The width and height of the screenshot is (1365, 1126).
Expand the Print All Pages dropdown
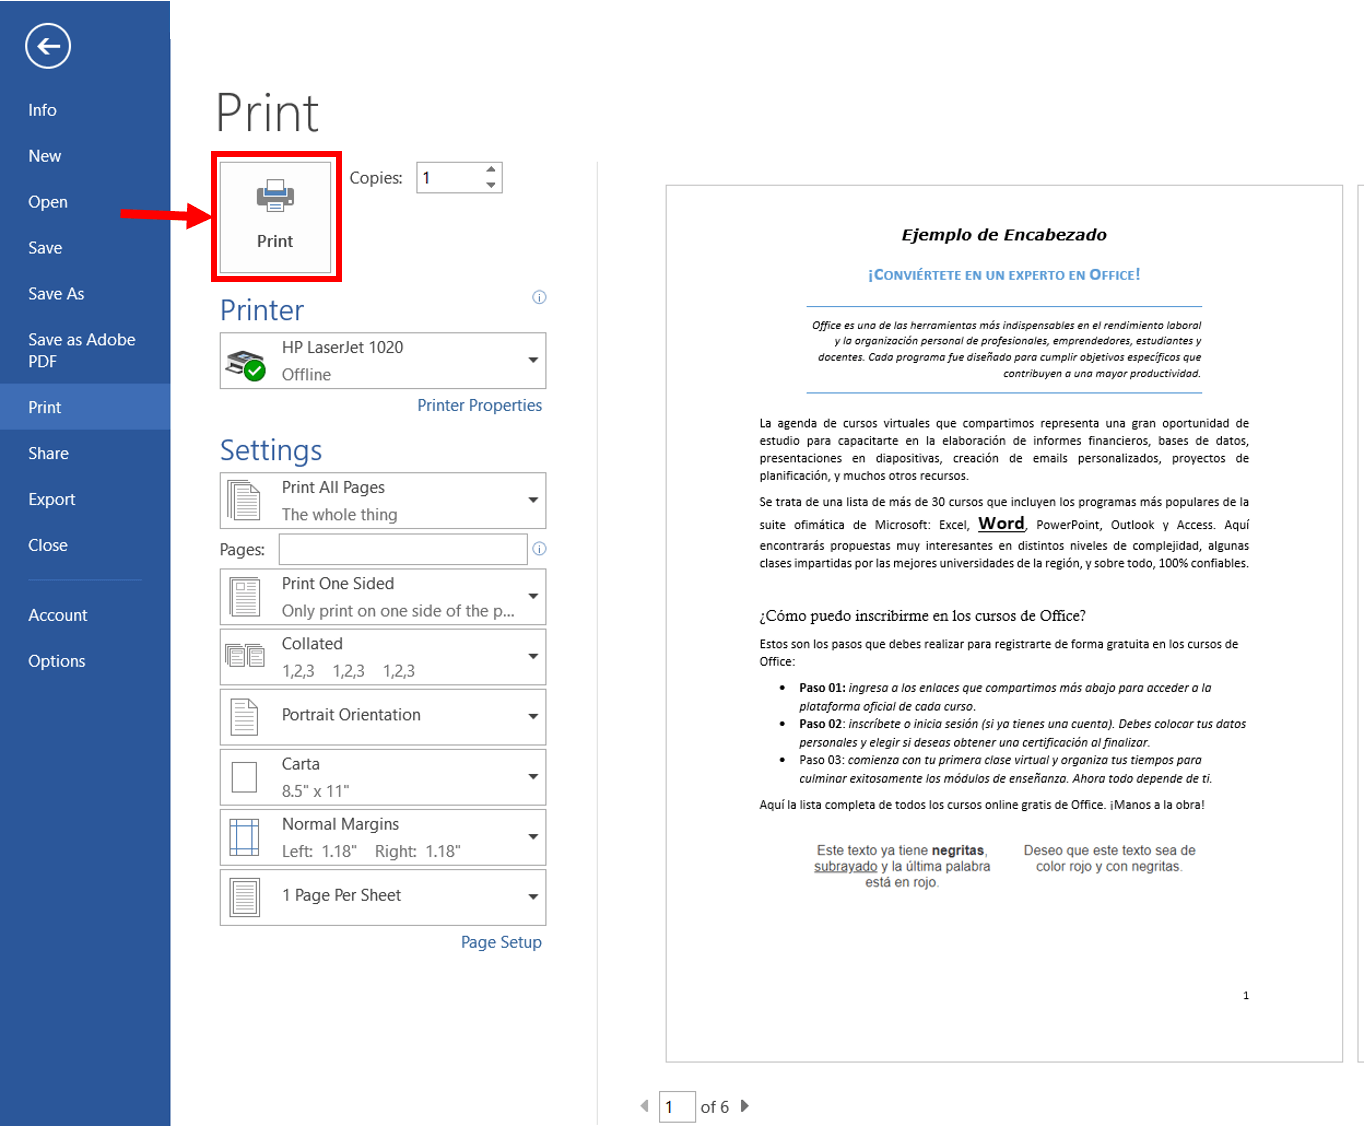383,500
